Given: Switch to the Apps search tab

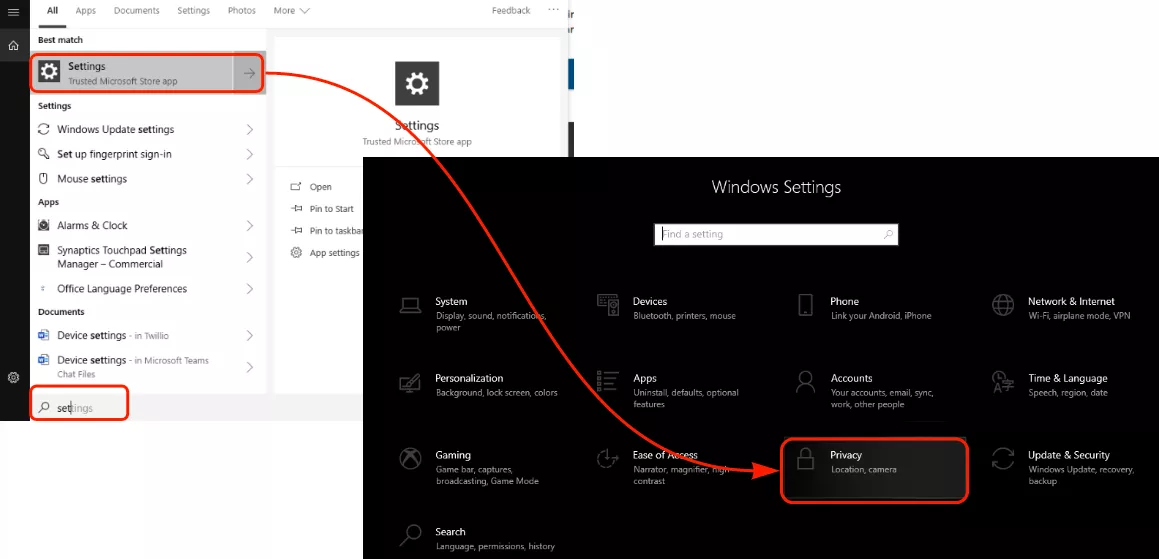Looking at the screenshot, I should pos(86,11).
